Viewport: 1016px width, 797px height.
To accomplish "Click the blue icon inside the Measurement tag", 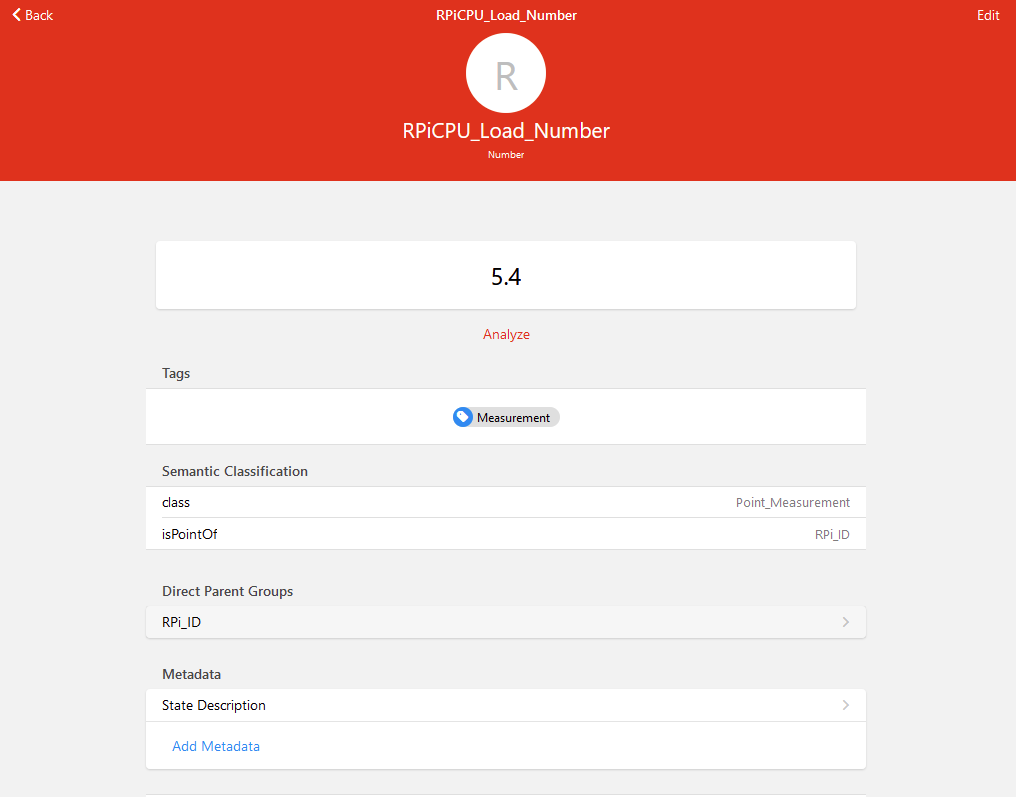I will [x=463, y=417].
